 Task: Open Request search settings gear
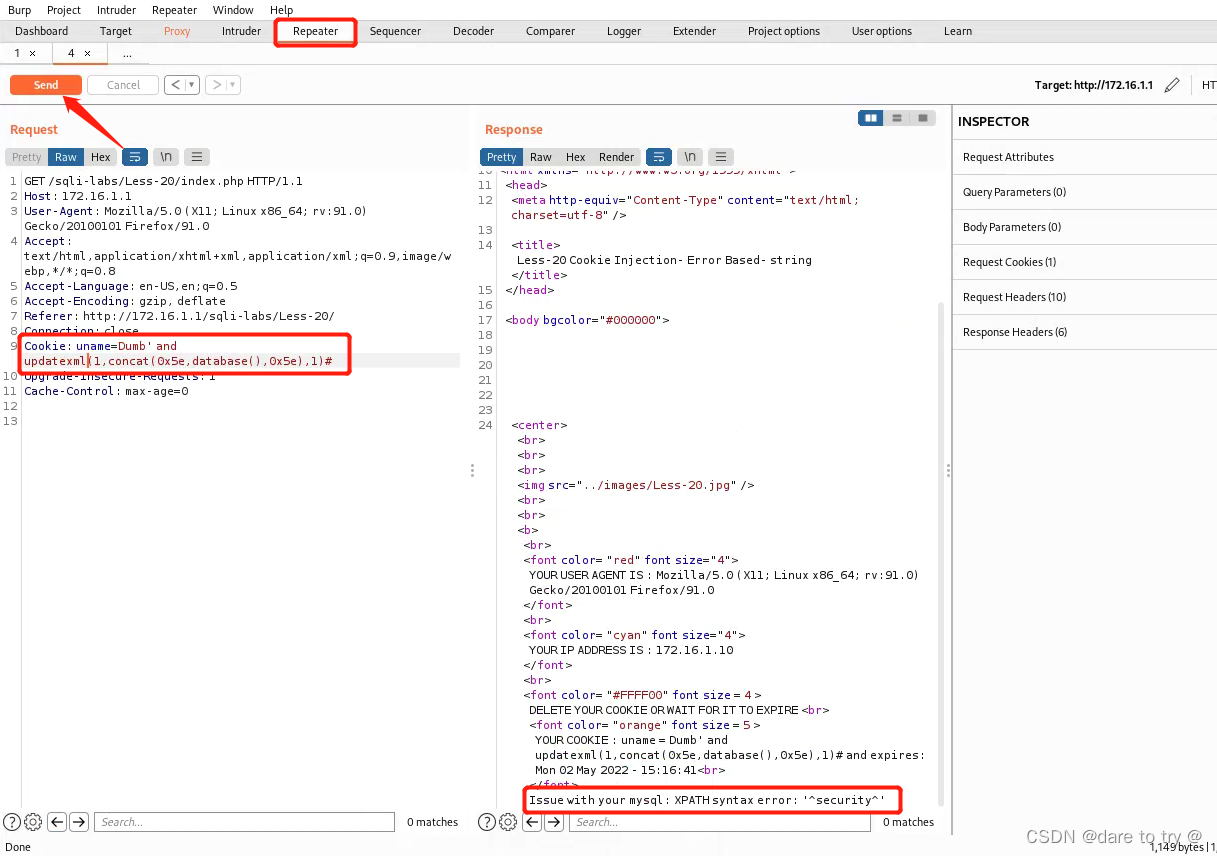(33, 822)
